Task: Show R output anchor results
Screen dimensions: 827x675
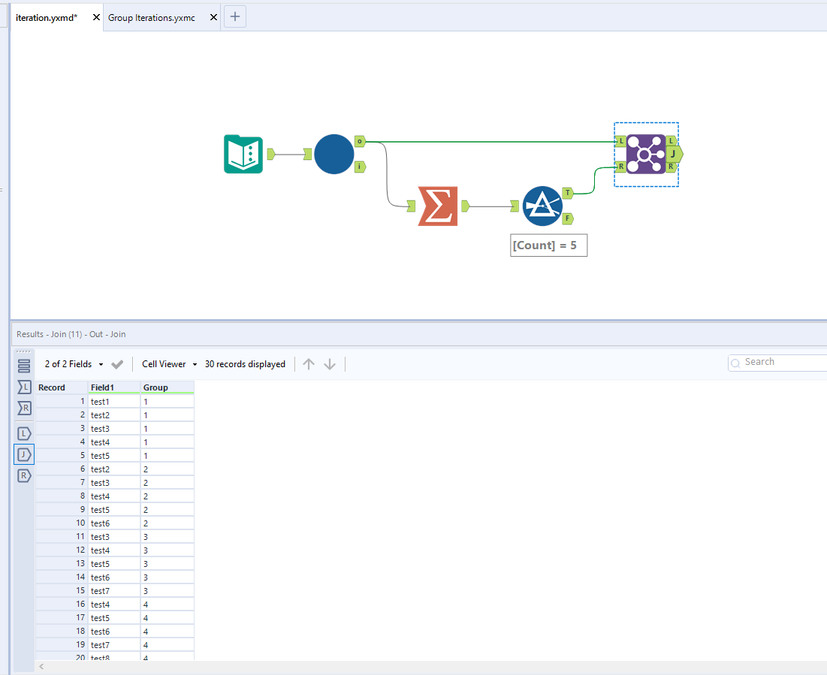Action: [x=24, y=476]
